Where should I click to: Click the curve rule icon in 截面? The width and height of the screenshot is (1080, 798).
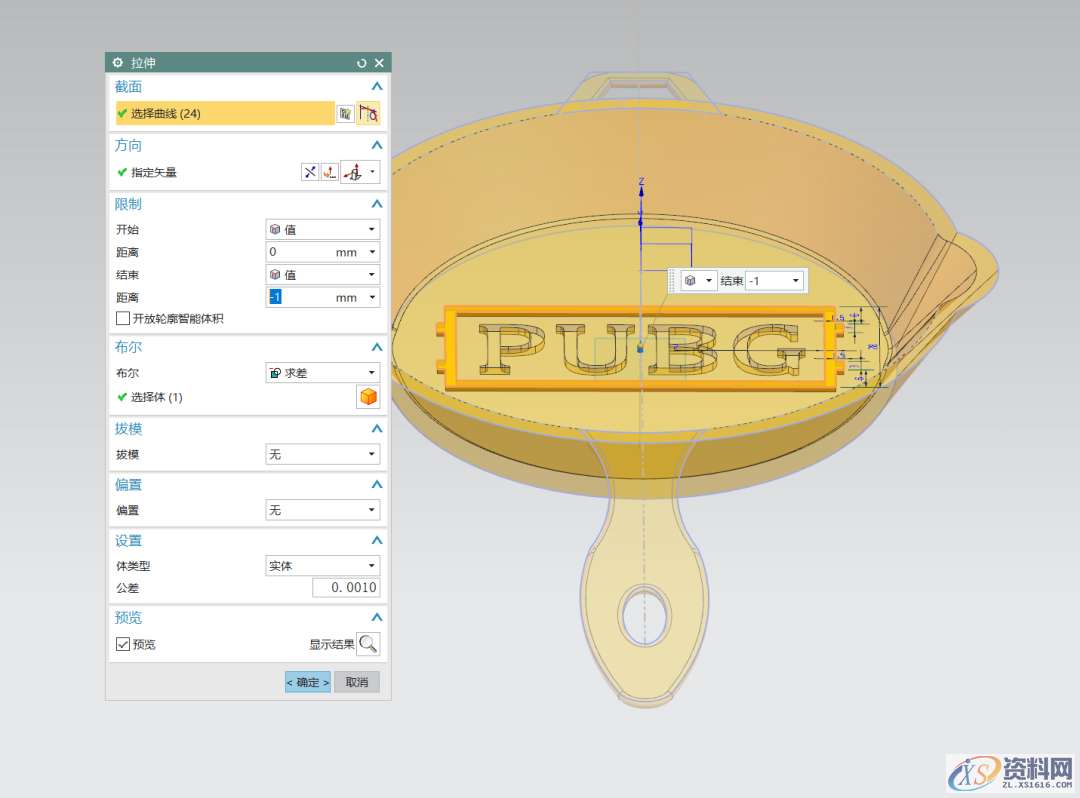click(x=368, y=114)
